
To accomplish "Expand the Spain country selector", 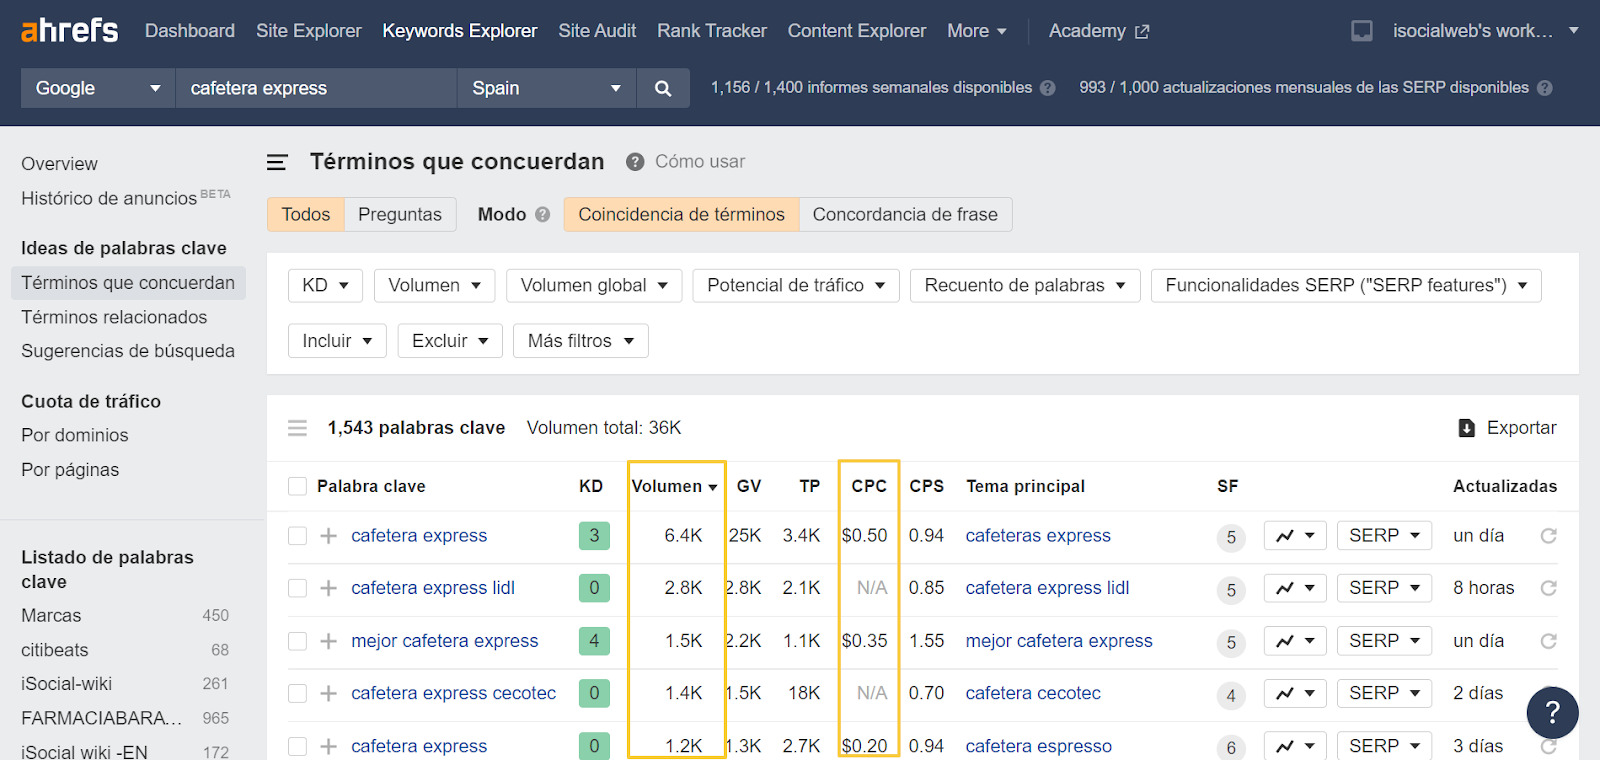I will [545, 88].
